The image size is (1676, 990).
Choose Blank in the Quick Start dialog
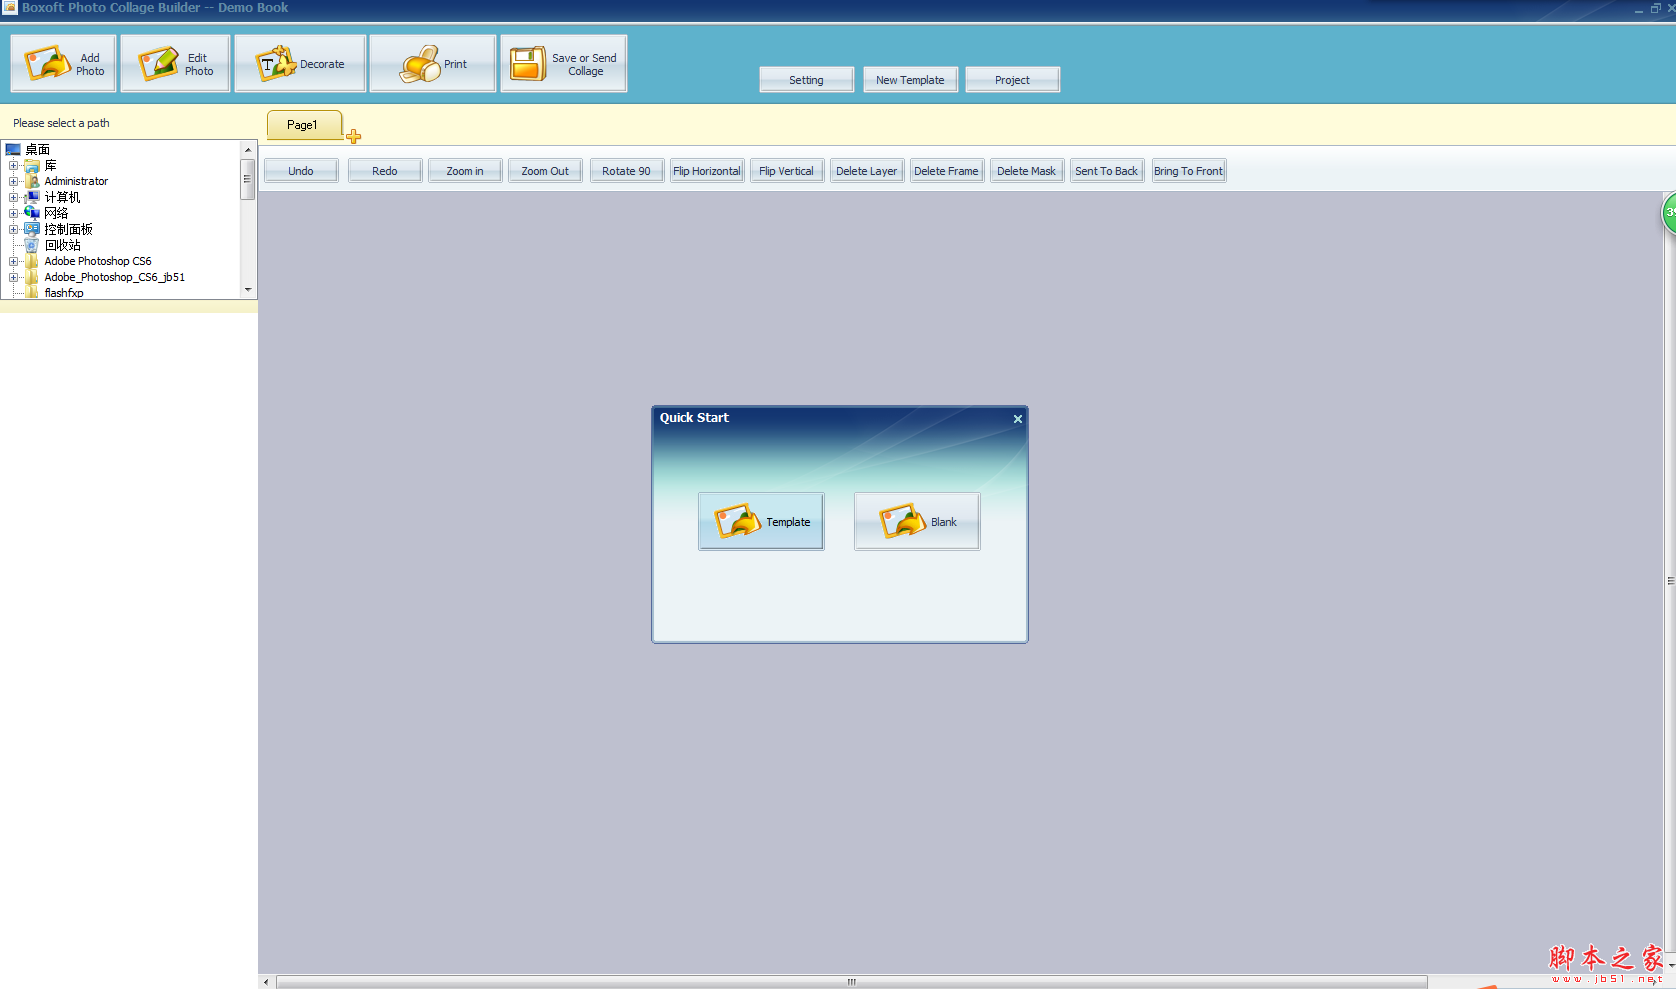point(917,521)
